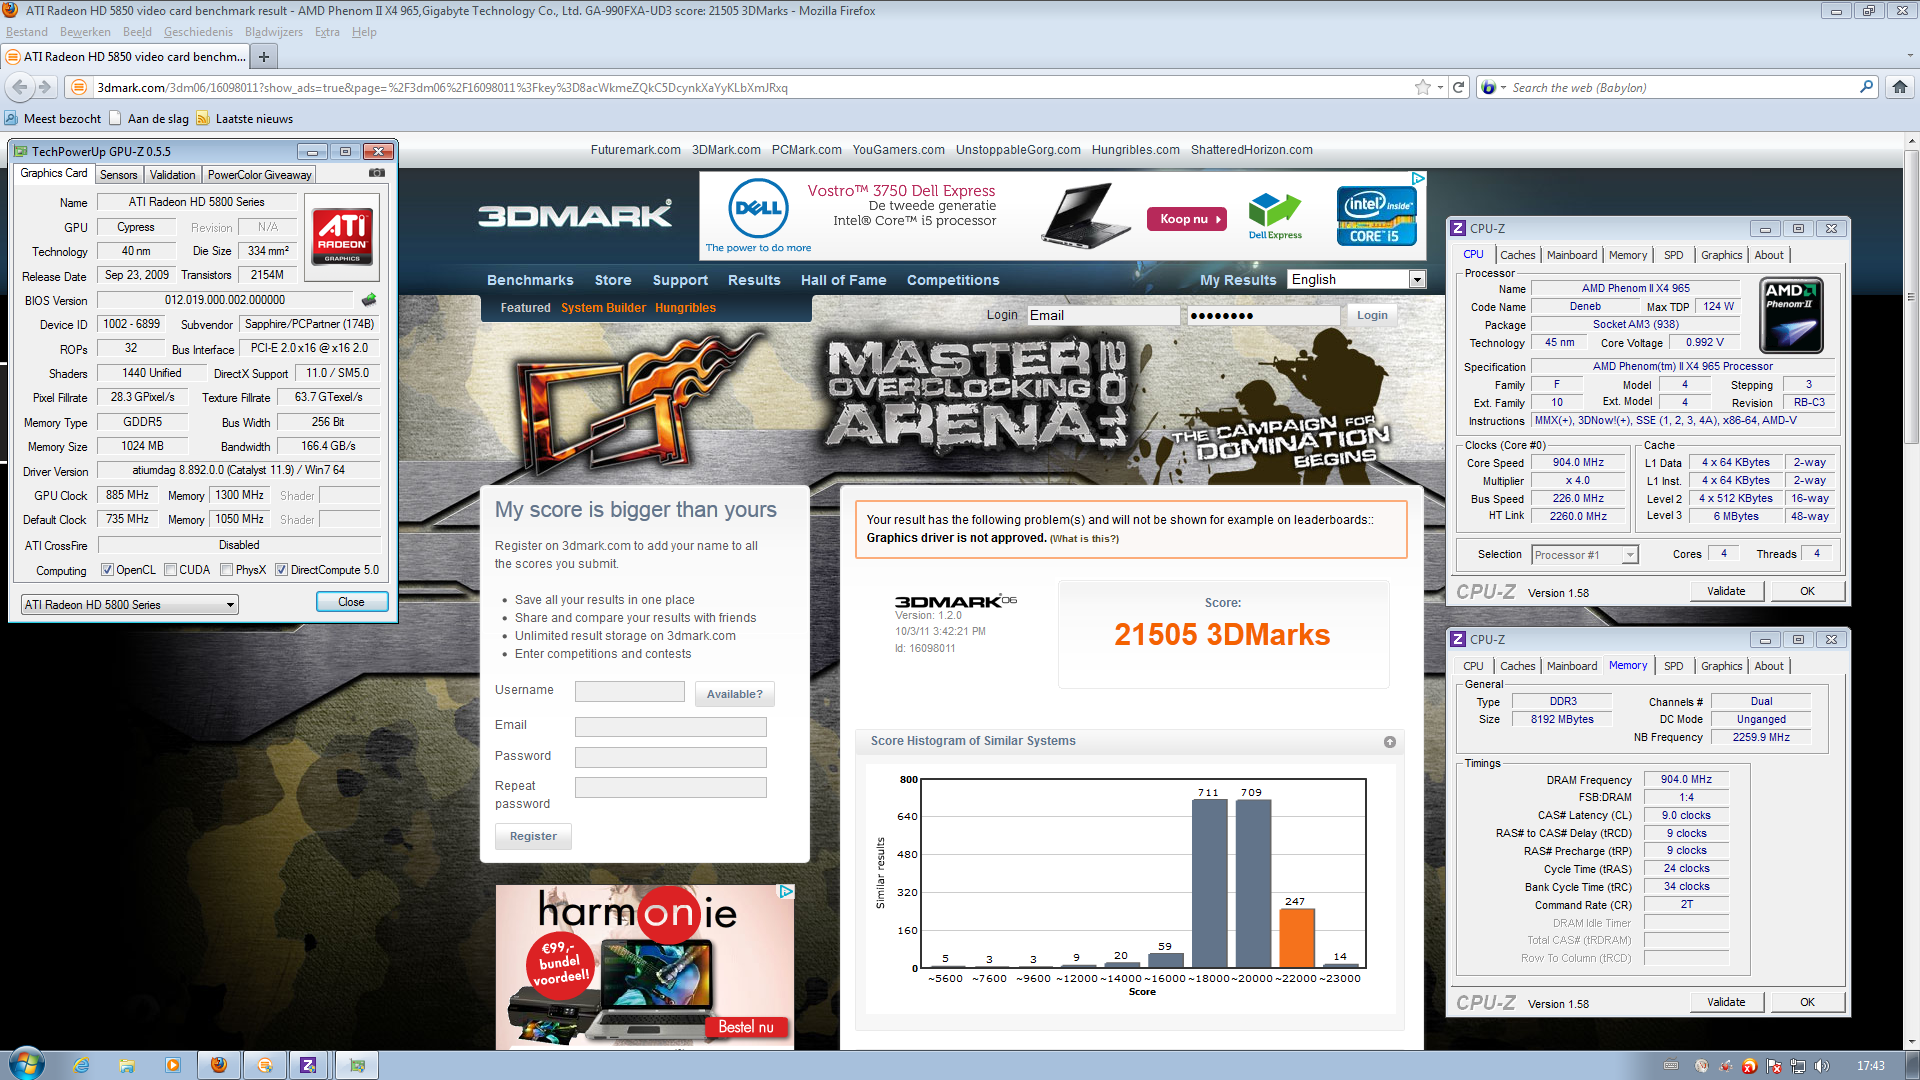Screen dimensions: 1920x1080
Task: Click the volume icon in the system tray
Action: click(1822, 1066)
